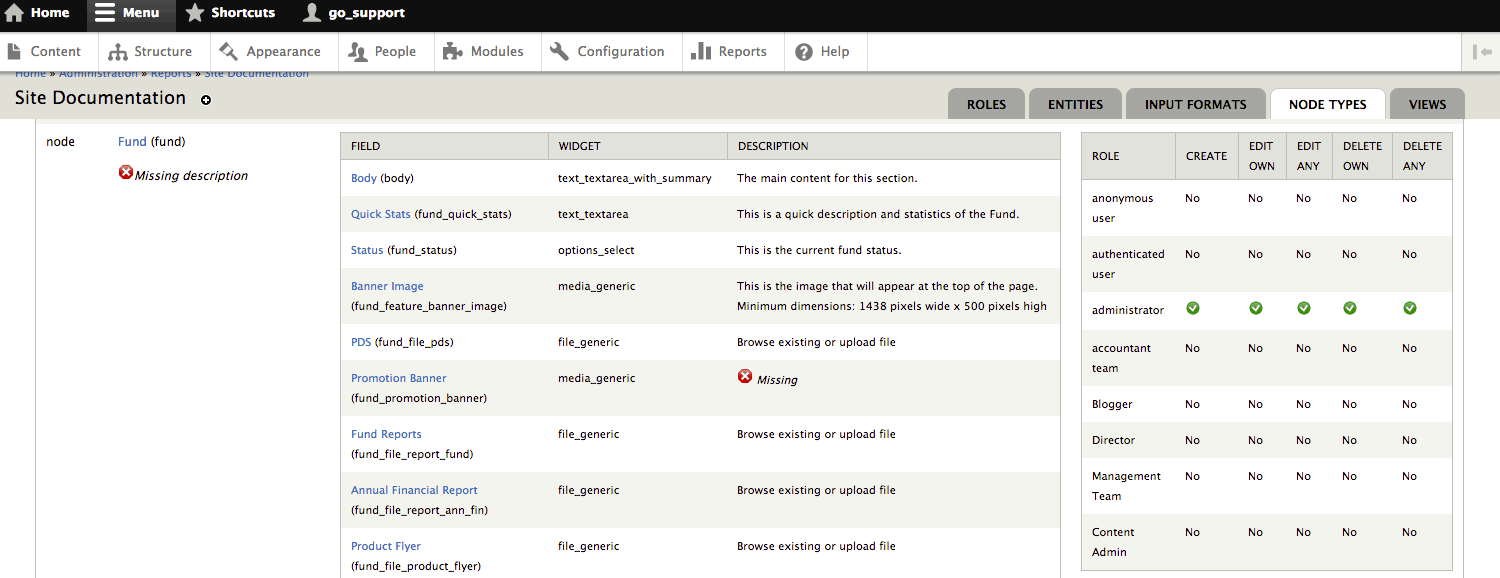Open the Shortcuts star icon
This screenshot has width=1500, height=578.
click(195, 13)
